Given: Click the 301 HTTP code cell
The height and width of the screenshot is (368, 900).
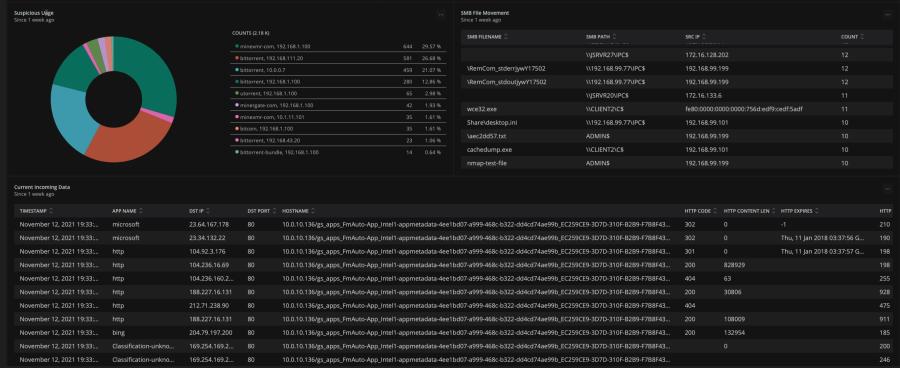Looking at the screenshot, I should tap(690, 251).
